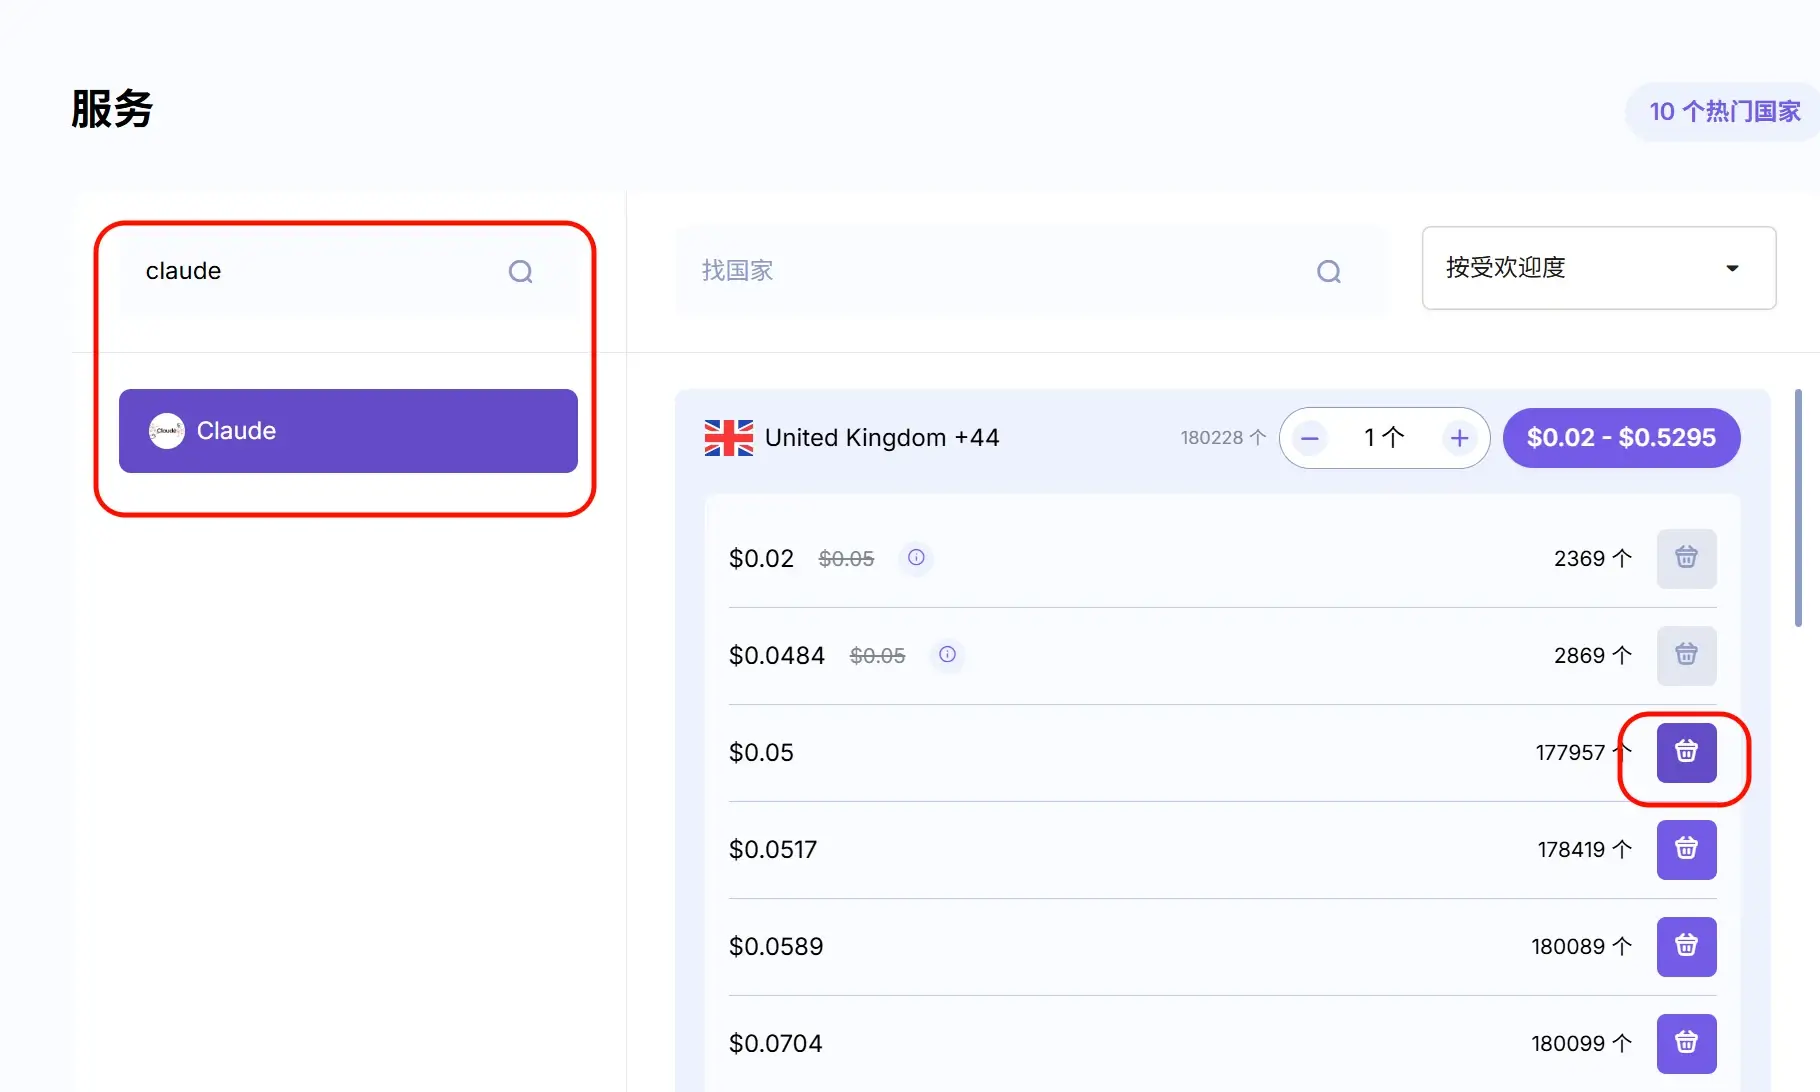This screenshot has width=1820, height=1092.
Task: Click the $0.05 price text
Action: pos(761,752)
